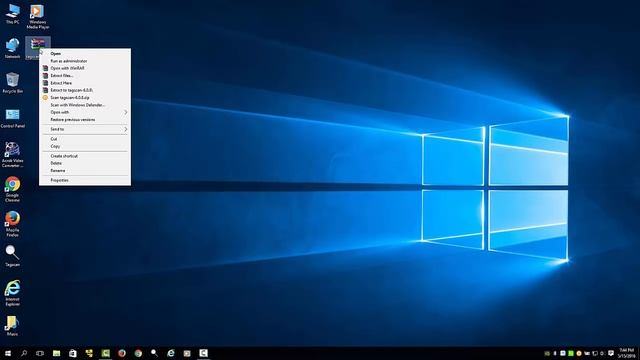This screenshot has width=640, height=360.
Task: Choose Copy in the context menu
Action: click(85, 146)
